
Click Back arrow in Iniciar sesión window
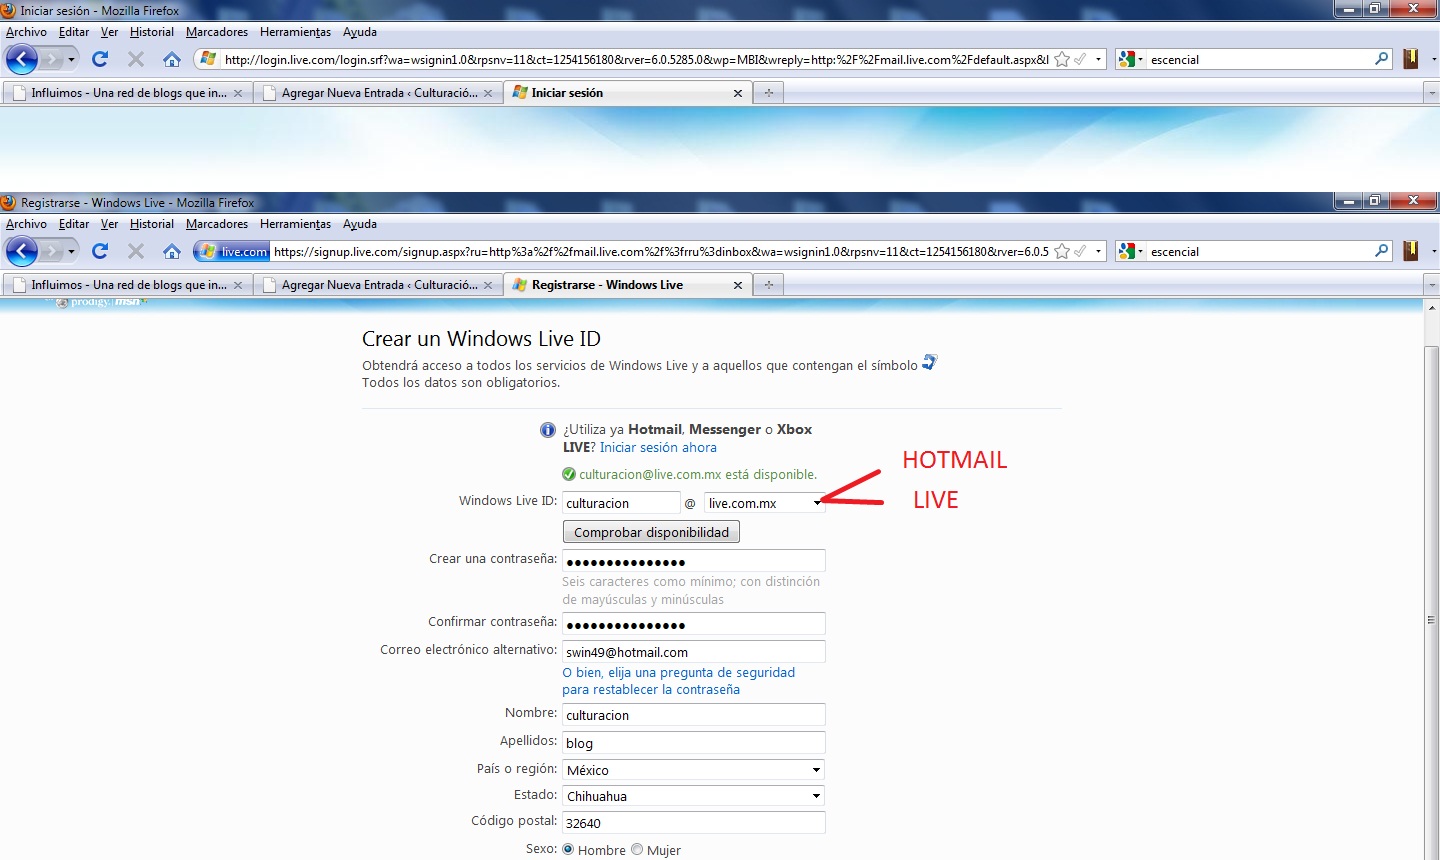pyautogui.click(x=21, y=59)
